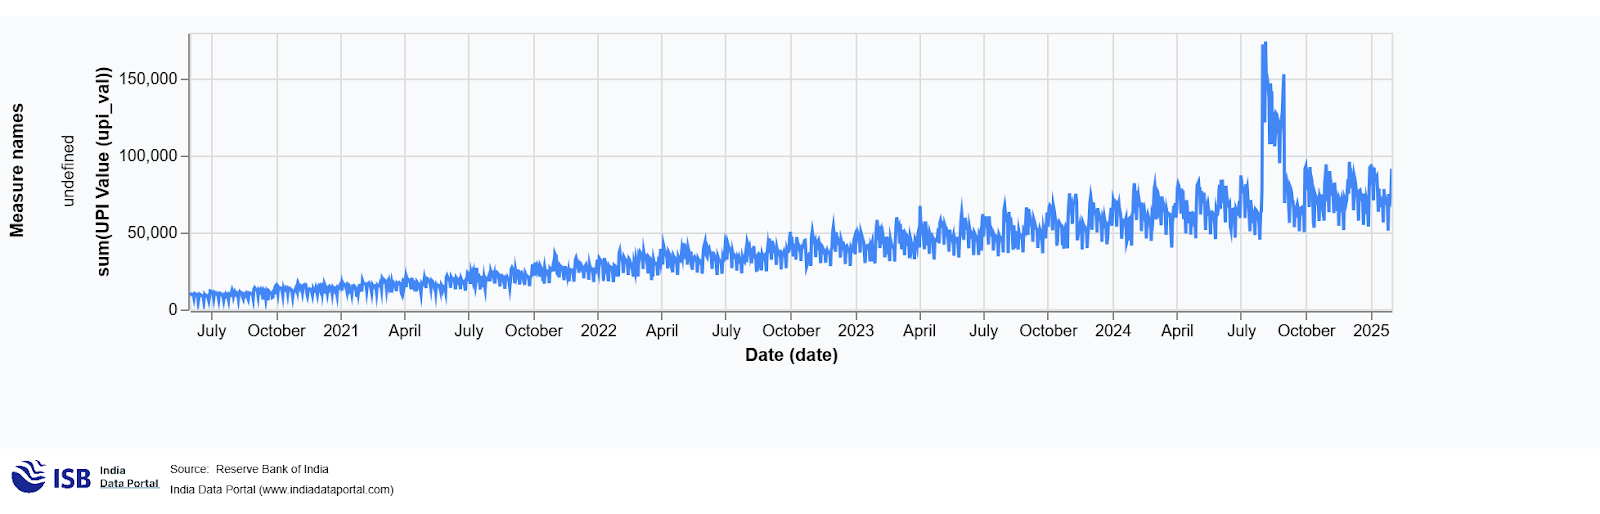Click the first 'July' x-axis label before 2021

[x=212, y=331]
